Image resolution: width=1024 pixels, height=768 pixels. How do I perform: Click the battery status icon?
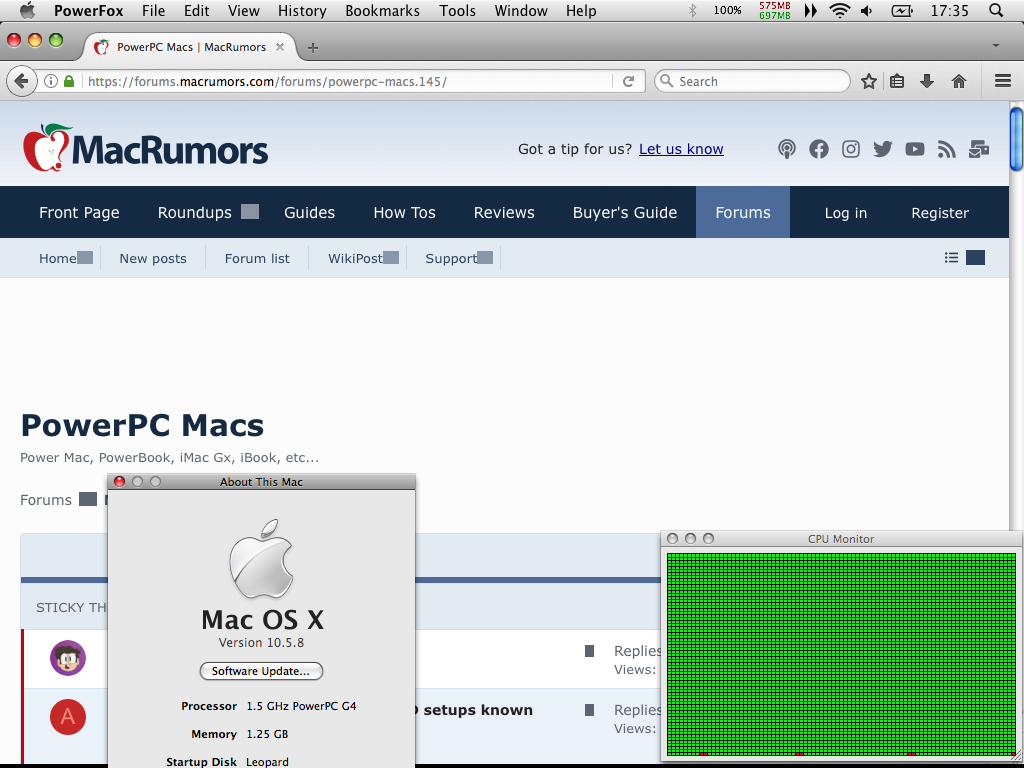pyautogui.click(x=902, y=10)
